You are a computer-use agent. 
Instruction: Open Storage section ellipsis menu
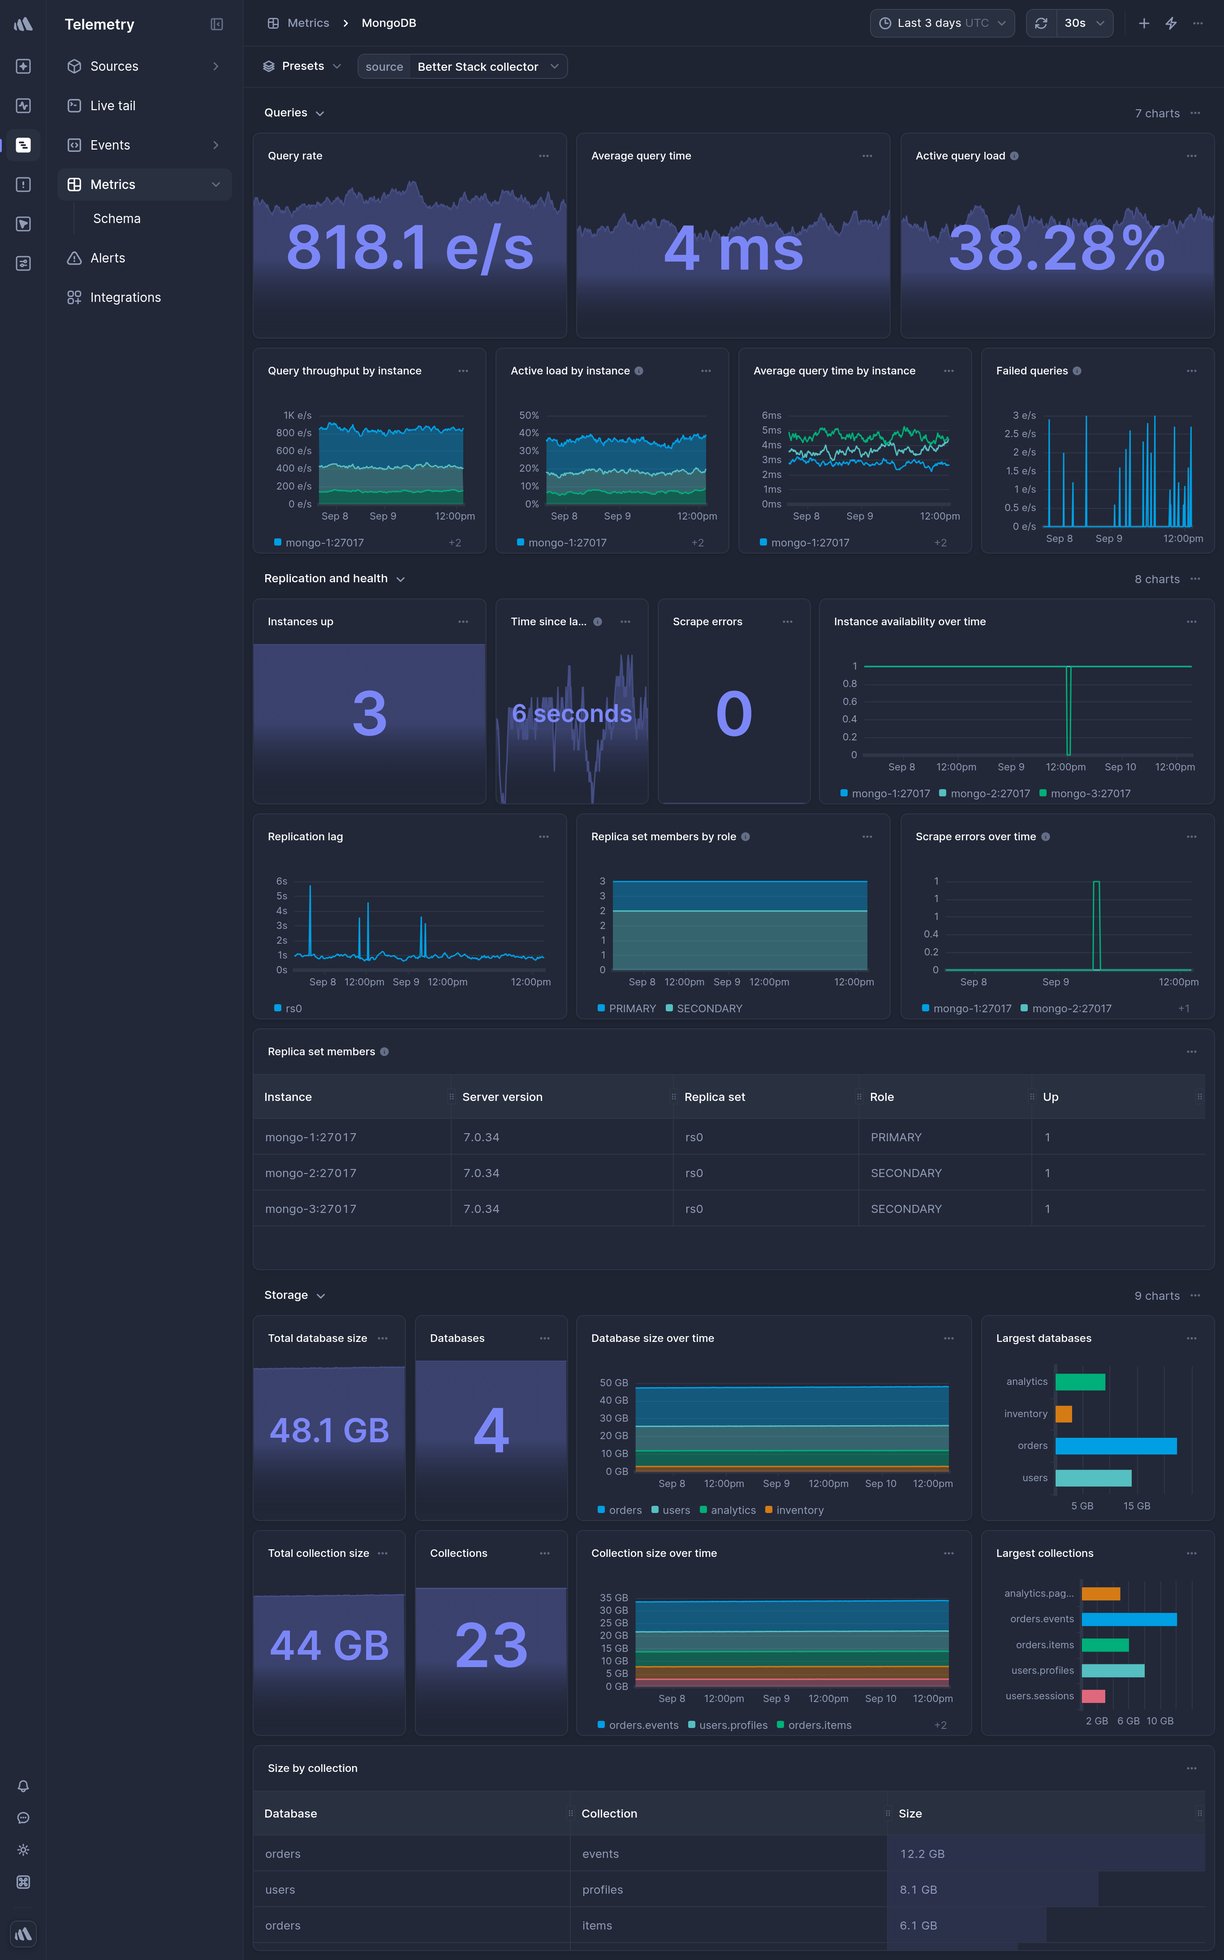pyautogui.click(x=1195, y=1295)
